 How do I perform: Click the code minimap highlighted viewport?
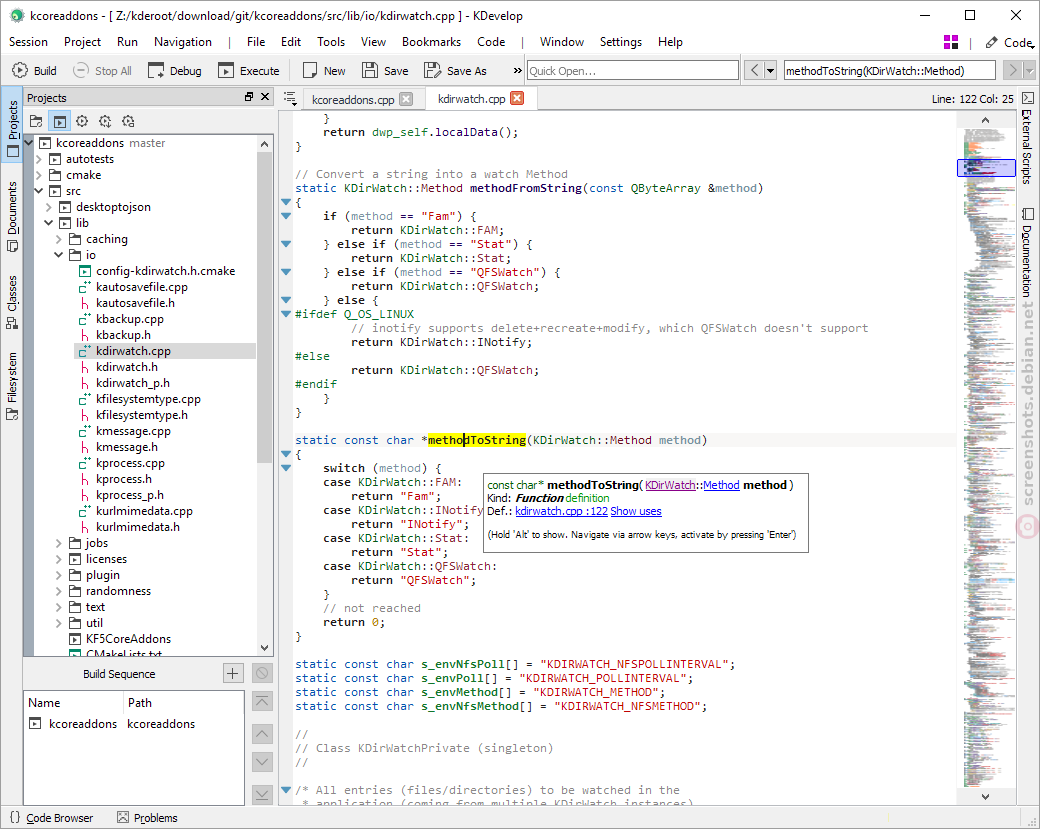coord(986,168)
